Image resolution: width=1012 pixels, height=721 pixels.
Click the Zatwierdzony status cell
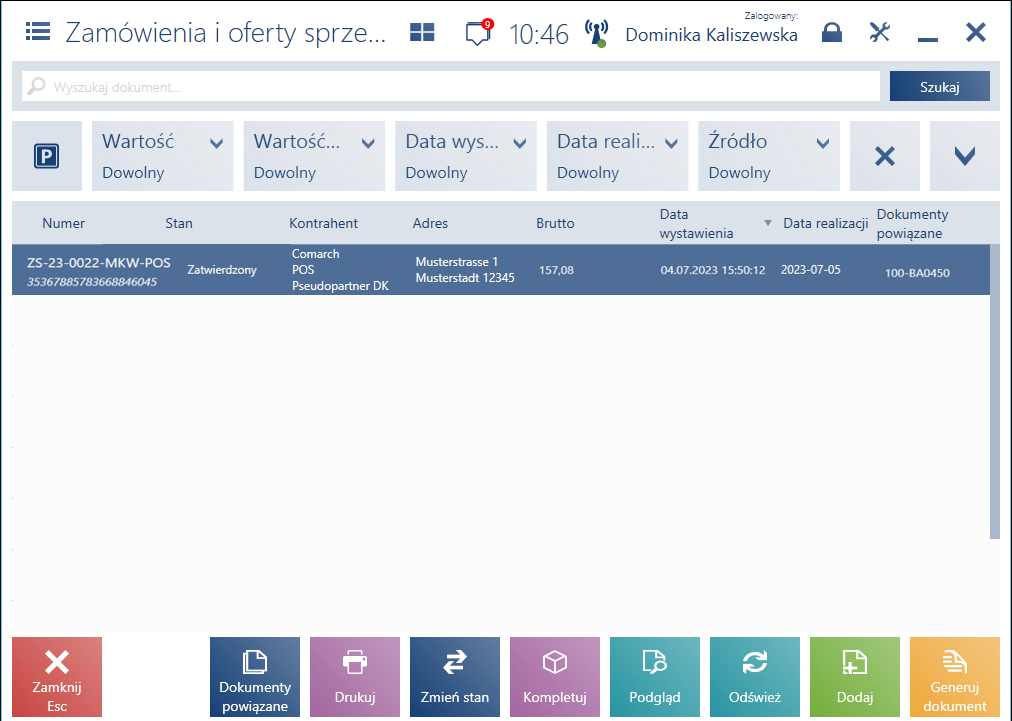pos(222,270)
